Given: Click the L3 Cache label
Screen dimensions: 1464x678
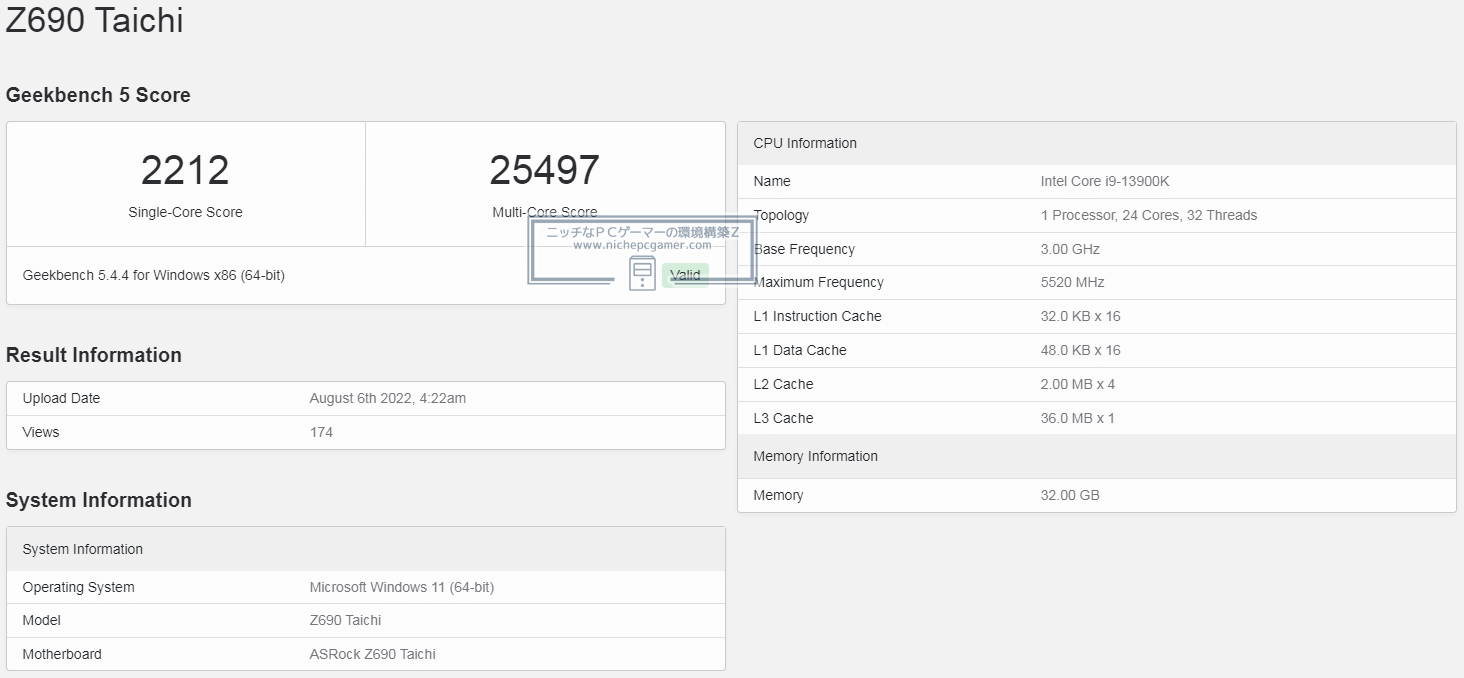Looking at the screenshot, I should [x=783, y=418].
